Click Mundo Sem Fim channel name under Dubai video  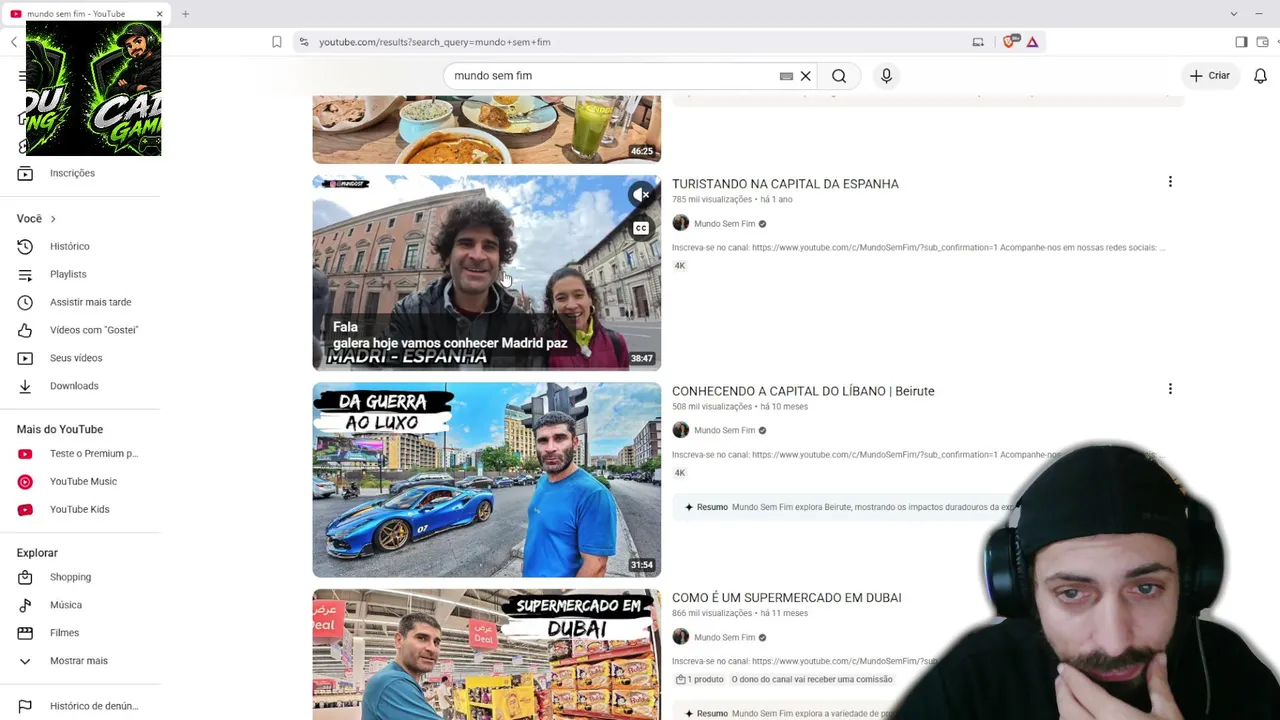click(x=724, y=638)
